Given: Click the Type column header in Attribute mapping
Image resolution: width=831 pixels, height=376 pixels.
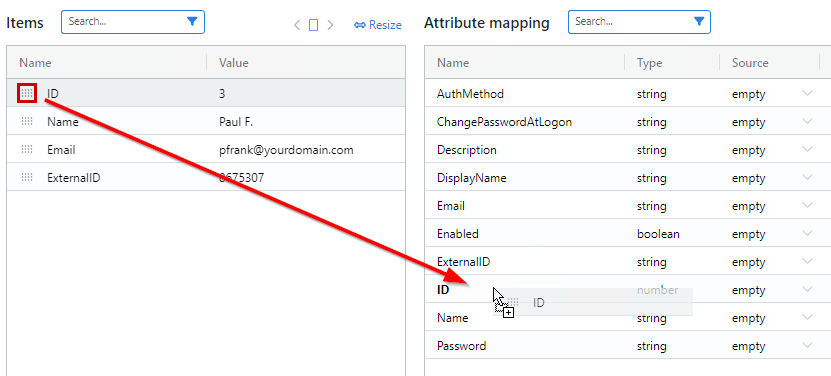Looking at the screenshot, I should pos(649,63).
